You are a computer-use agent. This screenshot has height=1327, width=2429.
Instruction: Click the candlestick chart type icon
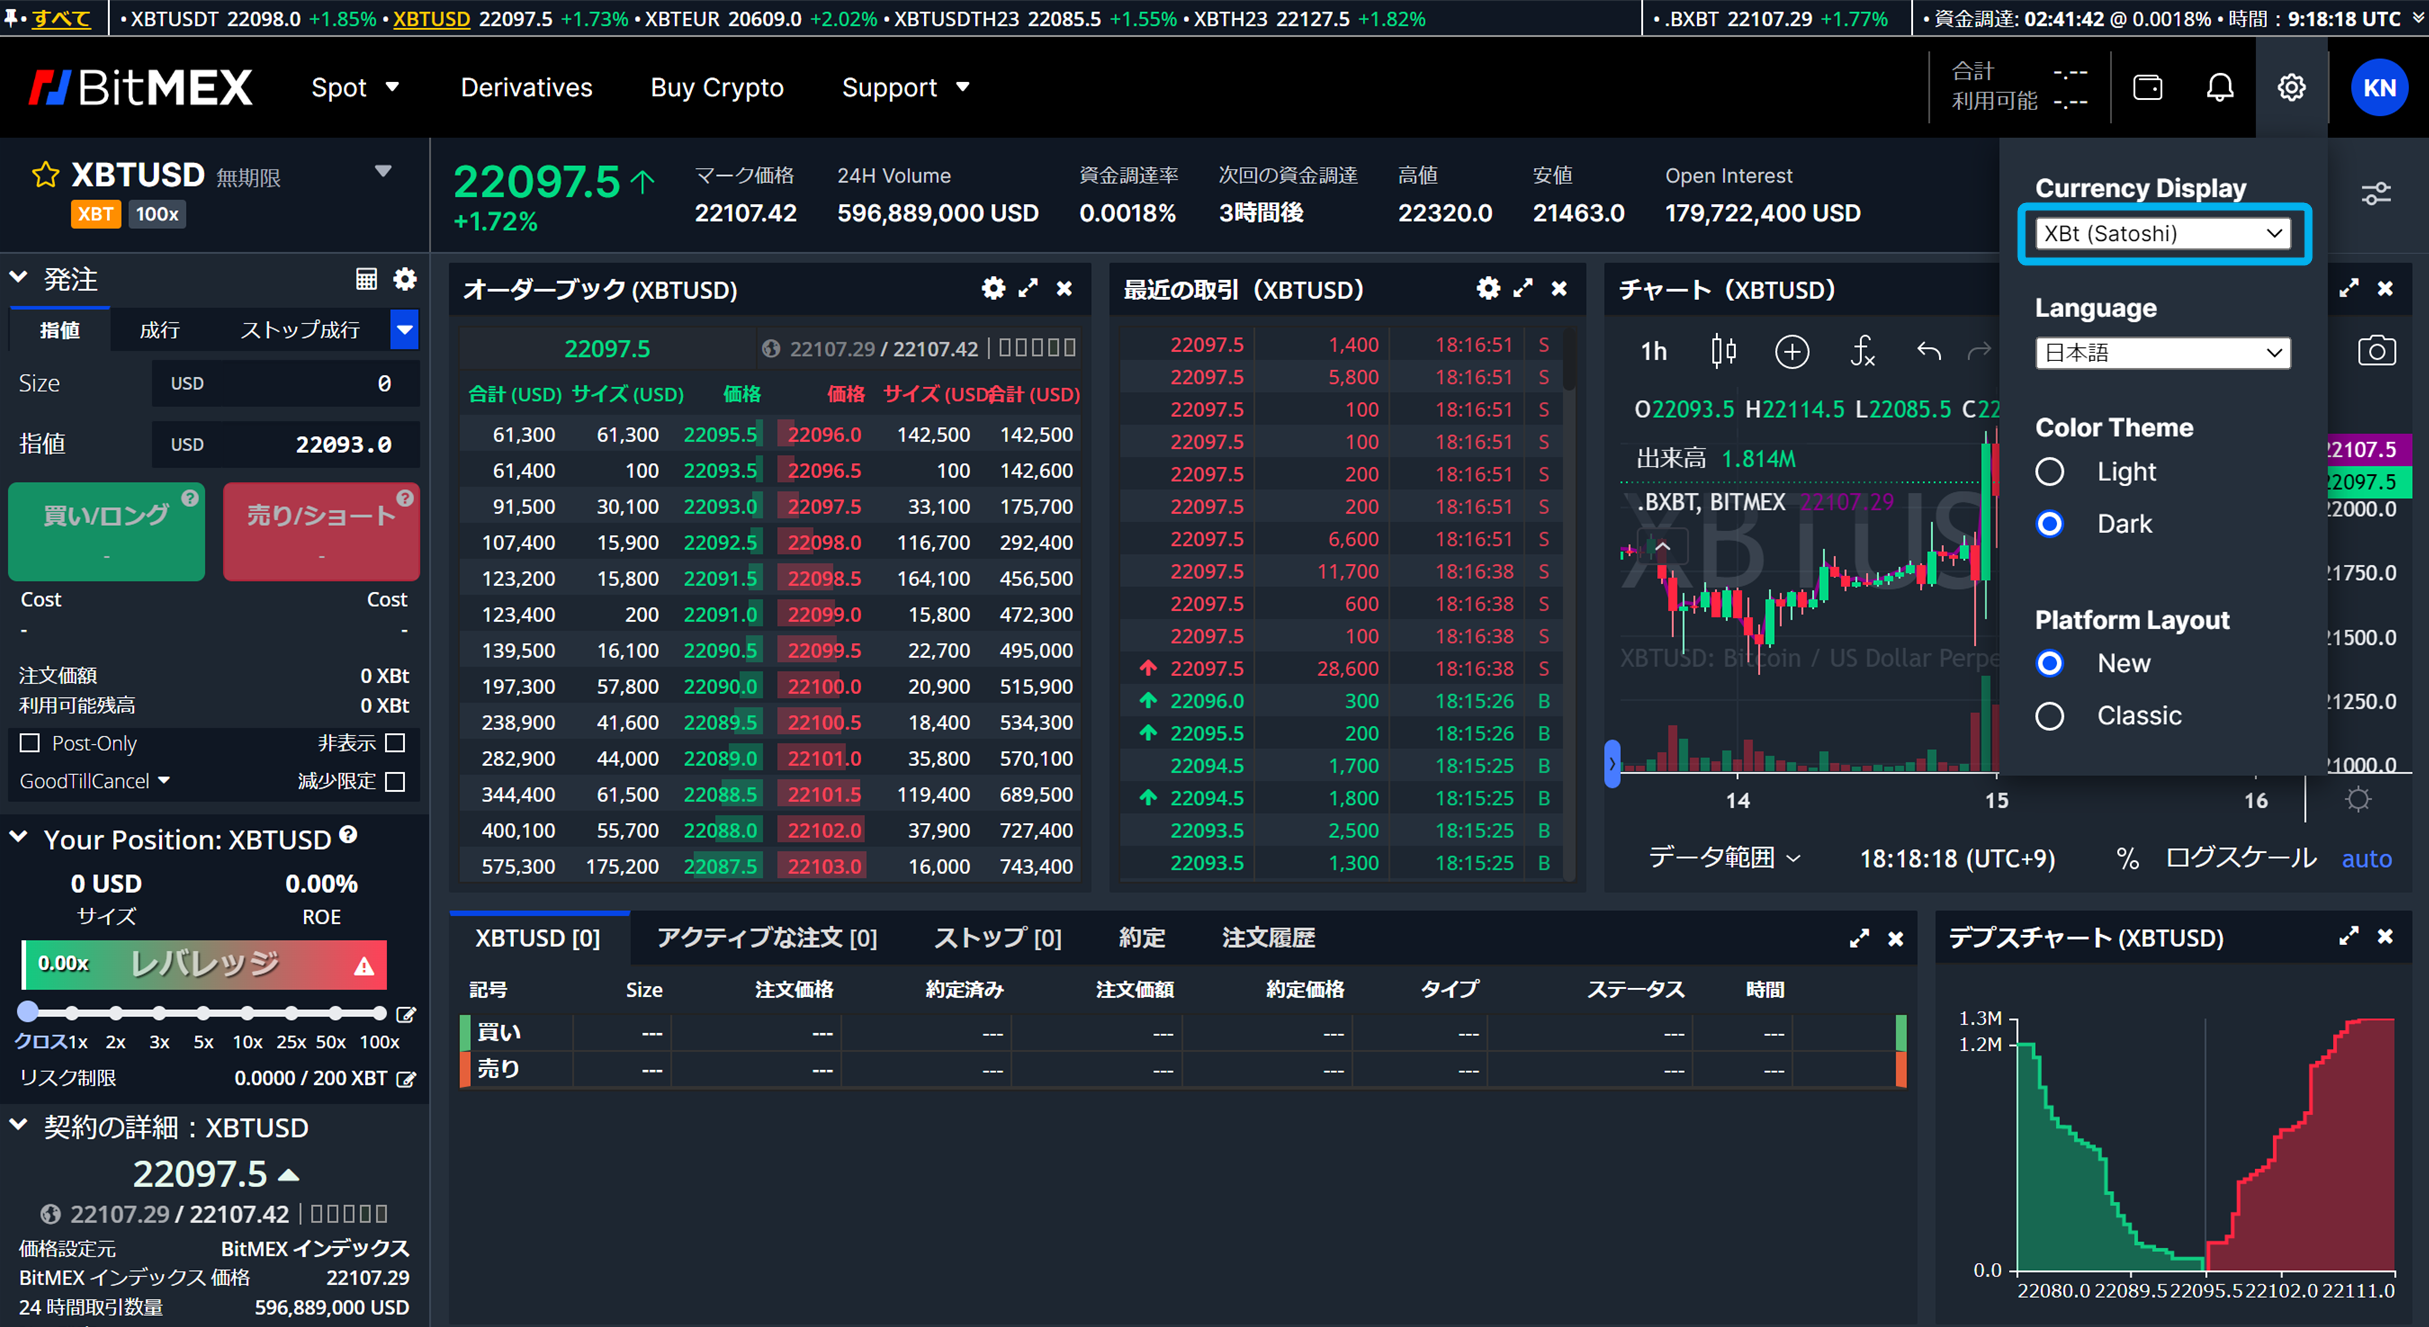point(1723,351)
